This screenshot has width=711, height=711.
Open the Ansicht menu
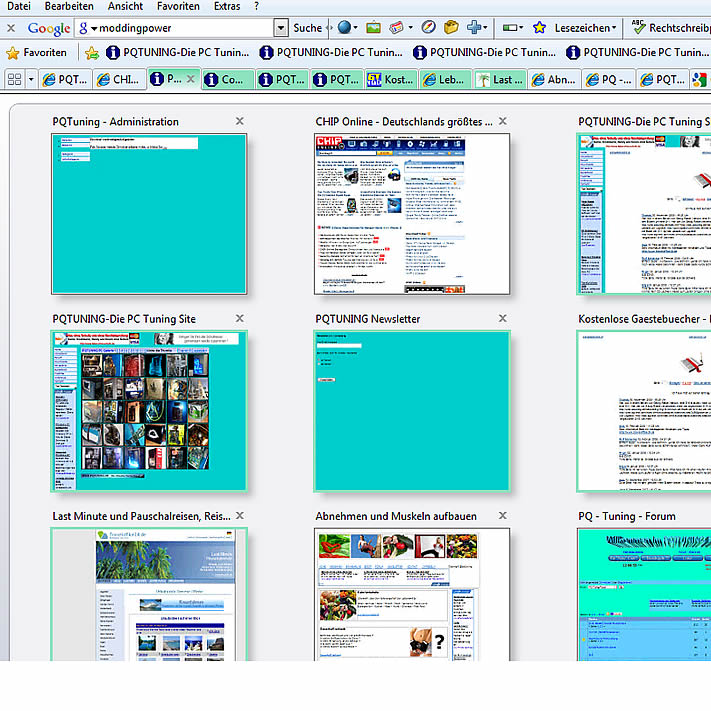125,6
